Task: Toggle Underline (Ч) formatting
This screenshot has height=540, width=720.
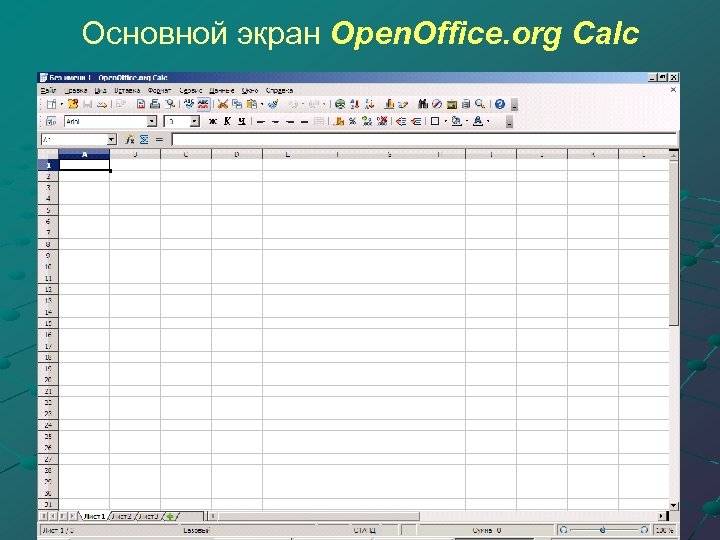Action: [242, 122]
